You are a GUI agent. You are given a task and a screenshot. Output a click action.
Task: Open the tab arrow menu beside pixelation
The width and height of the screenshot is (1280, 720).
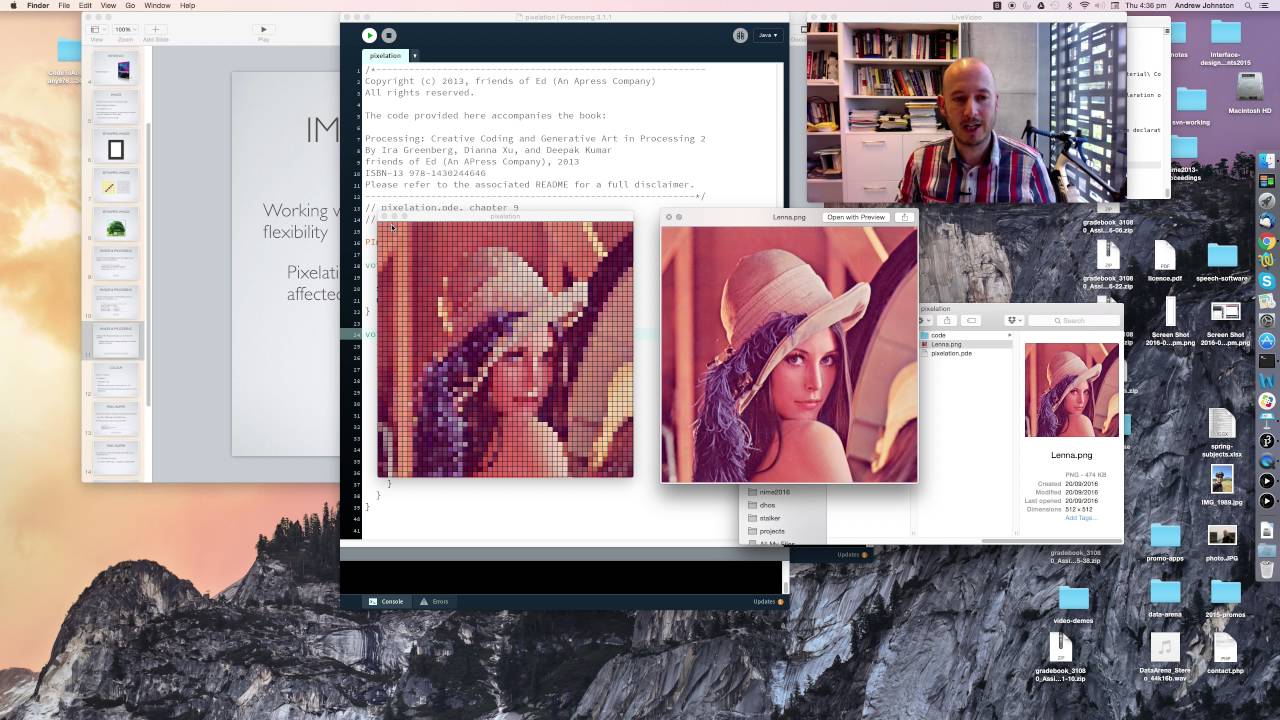coord(414,56)
